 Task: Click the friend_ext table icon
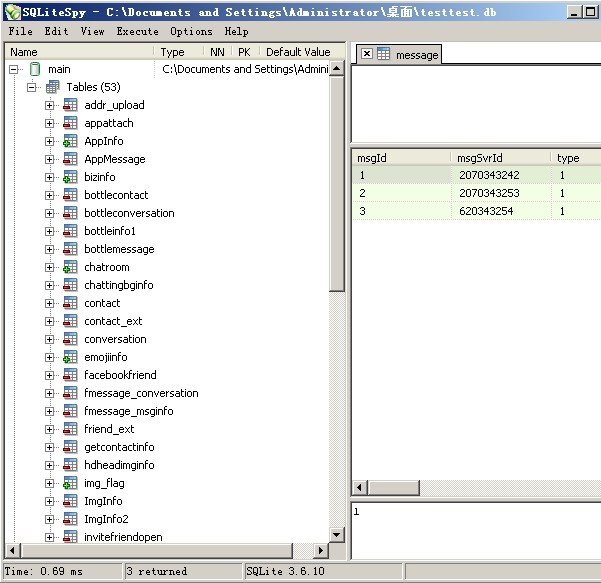coord(70,429)
